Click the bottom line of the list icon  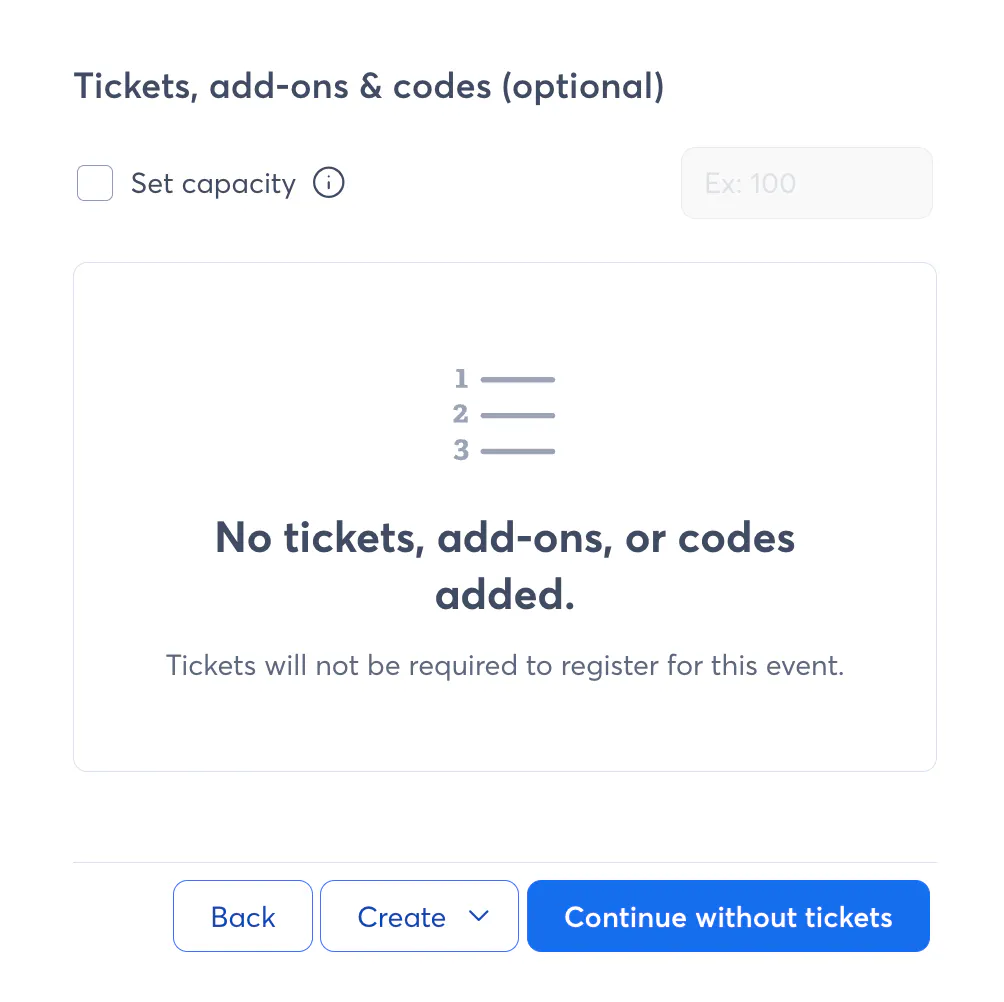point(517,452)
